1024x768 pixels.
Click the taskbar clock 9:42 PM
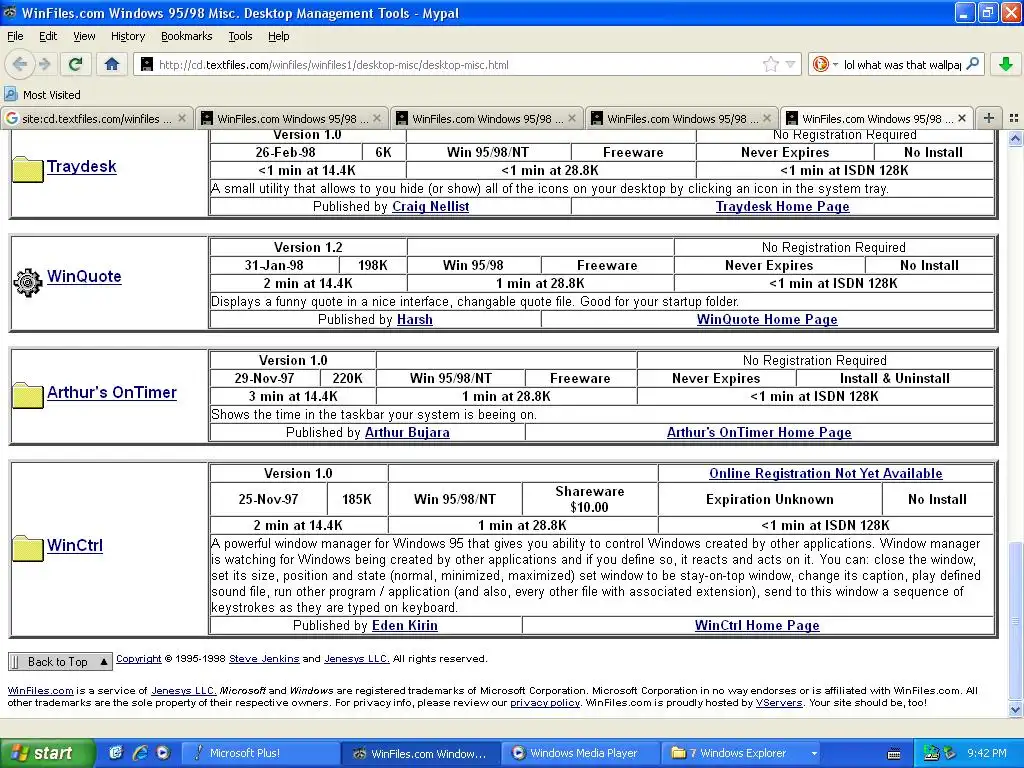pos(987,753)
